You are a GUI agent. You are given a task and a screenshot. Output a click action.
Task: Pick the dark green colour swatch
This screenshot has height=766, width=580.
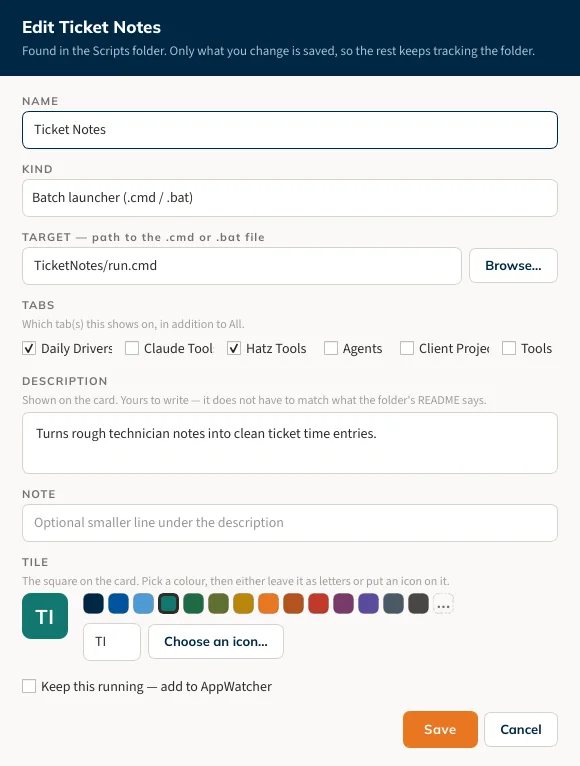(193, 604)
